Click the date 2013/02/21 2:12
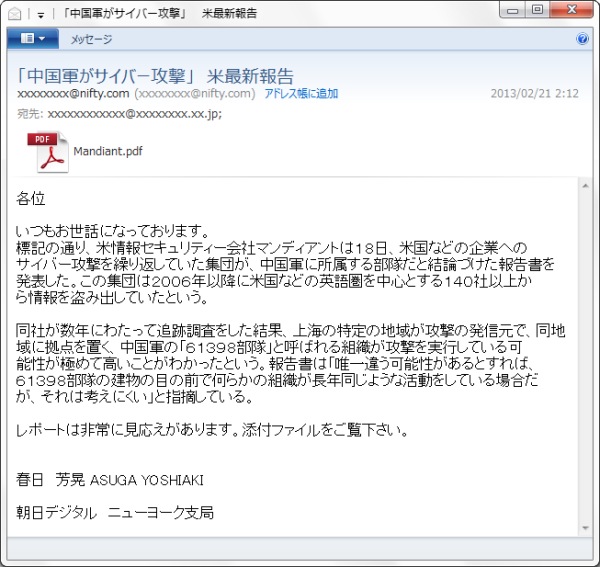 tap(535, 93)
